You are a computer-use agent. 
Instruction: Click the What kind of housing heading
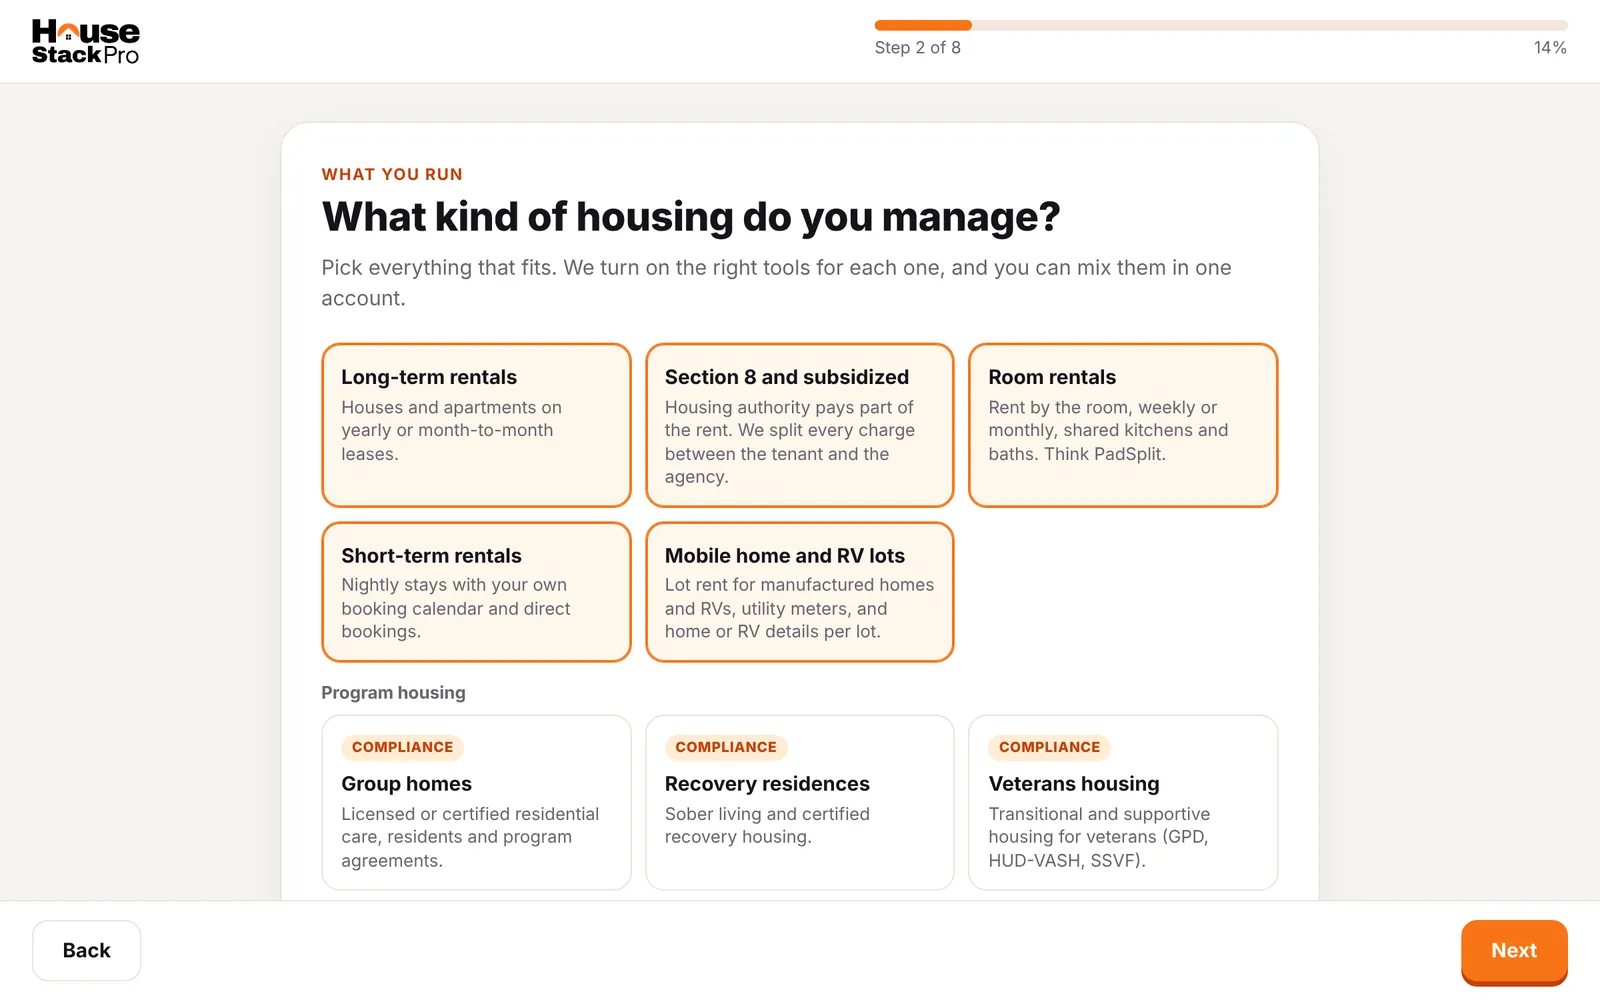[691, 217]
